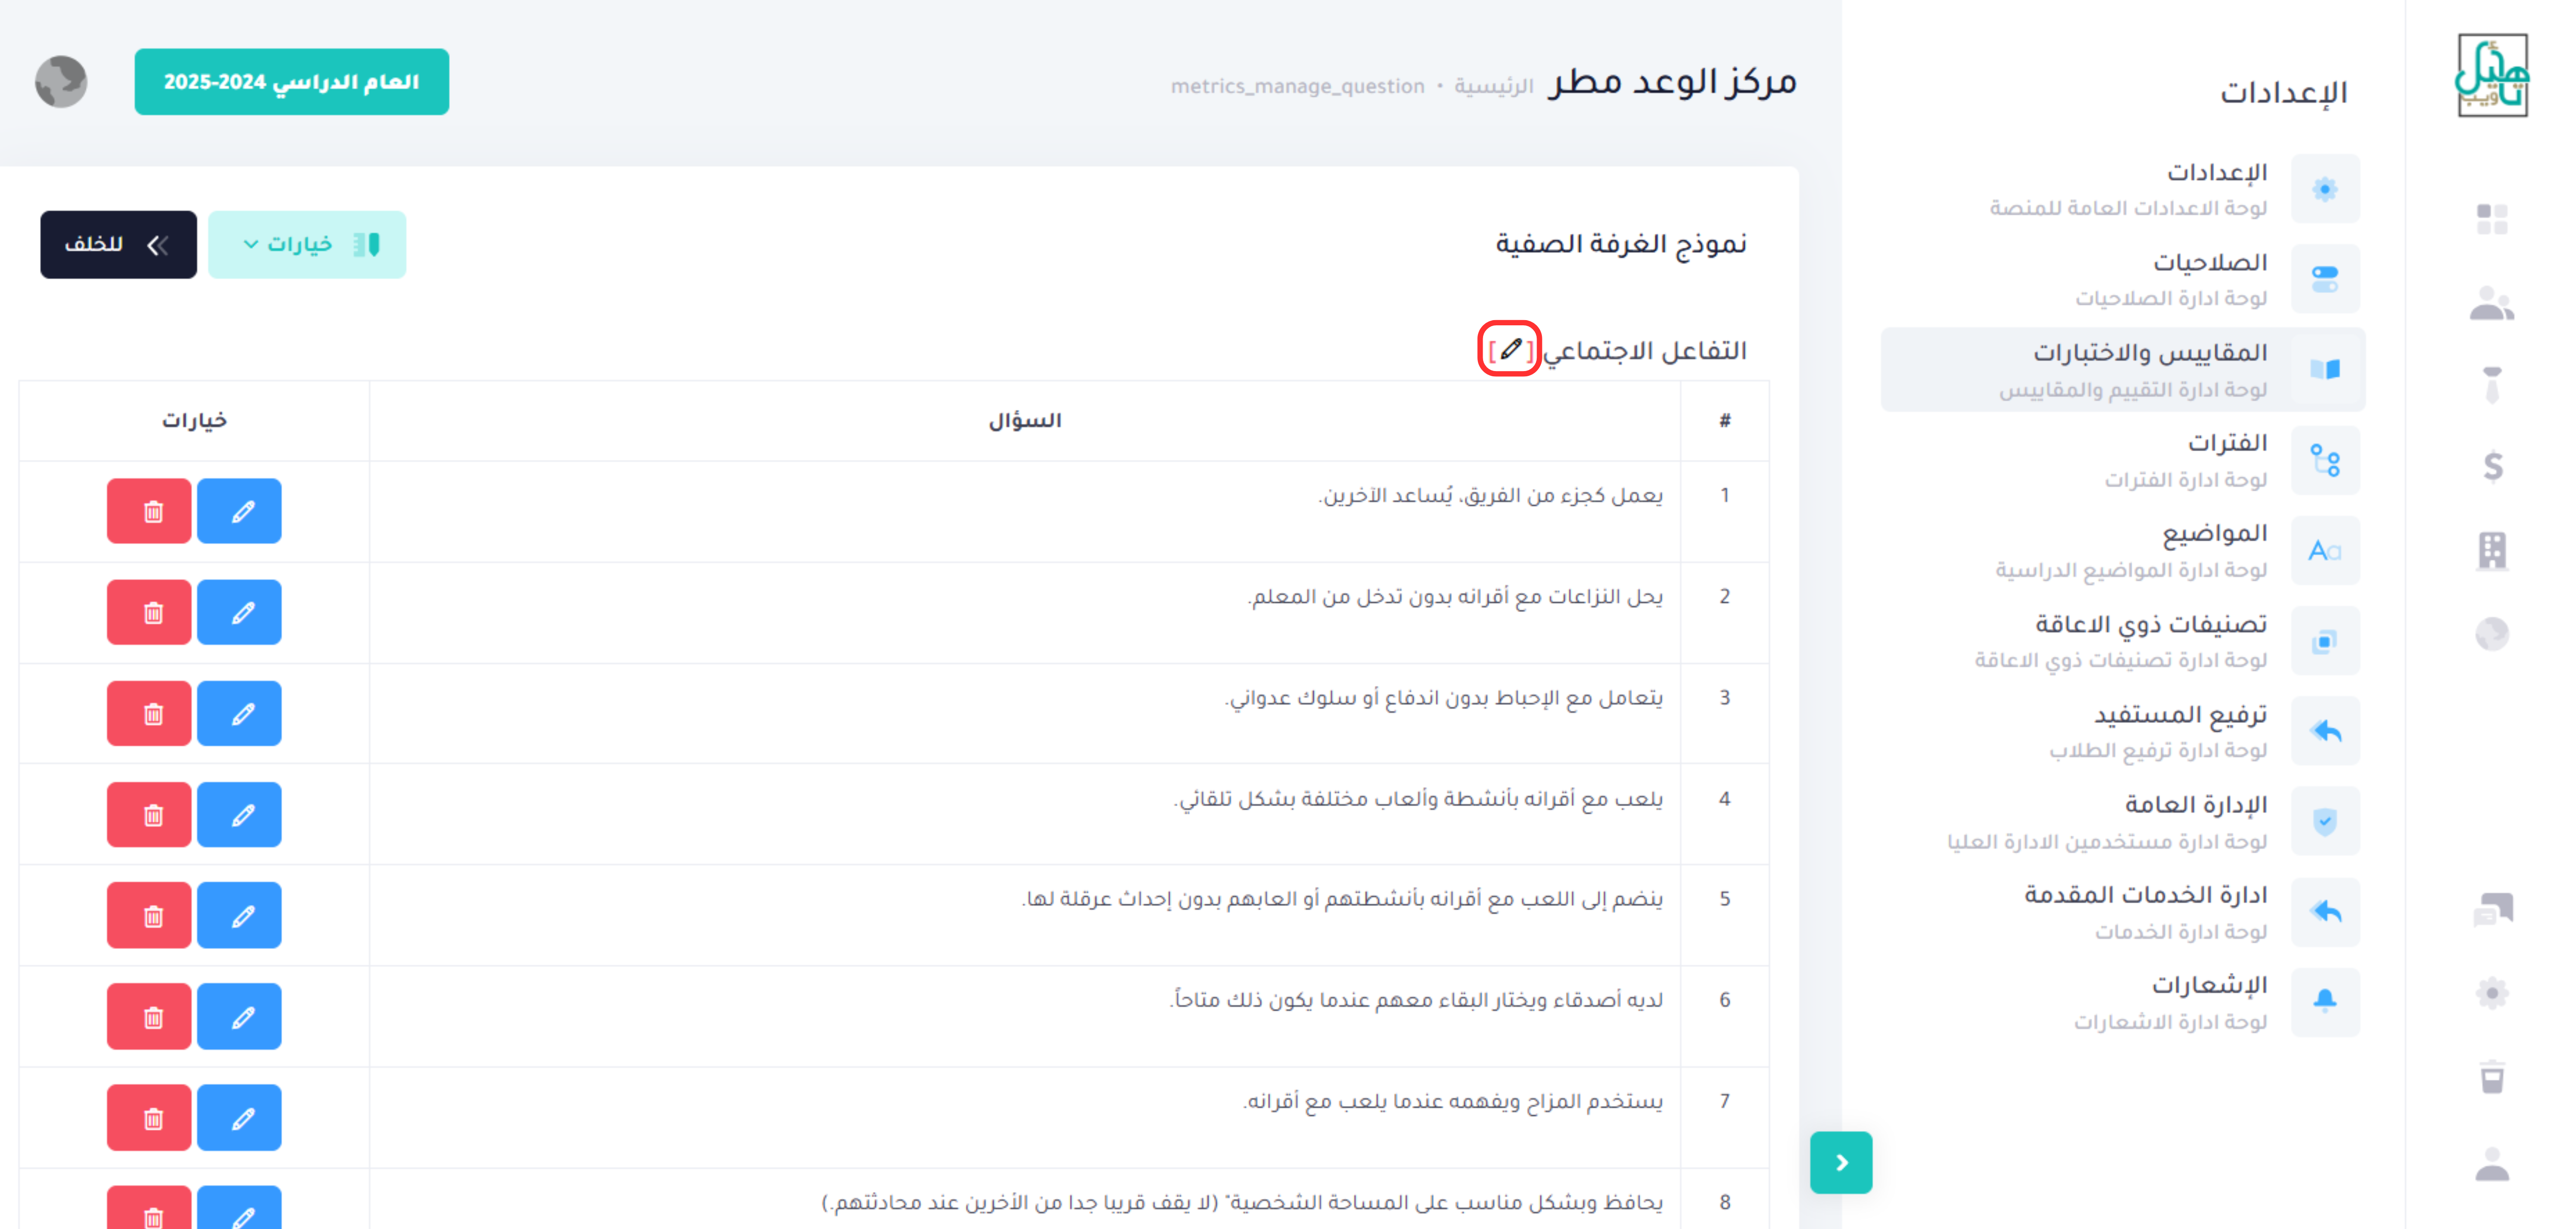Delete question 2 using its trash button
This screenshot has width=2576, height=1229.
click(x=149, y=612)
